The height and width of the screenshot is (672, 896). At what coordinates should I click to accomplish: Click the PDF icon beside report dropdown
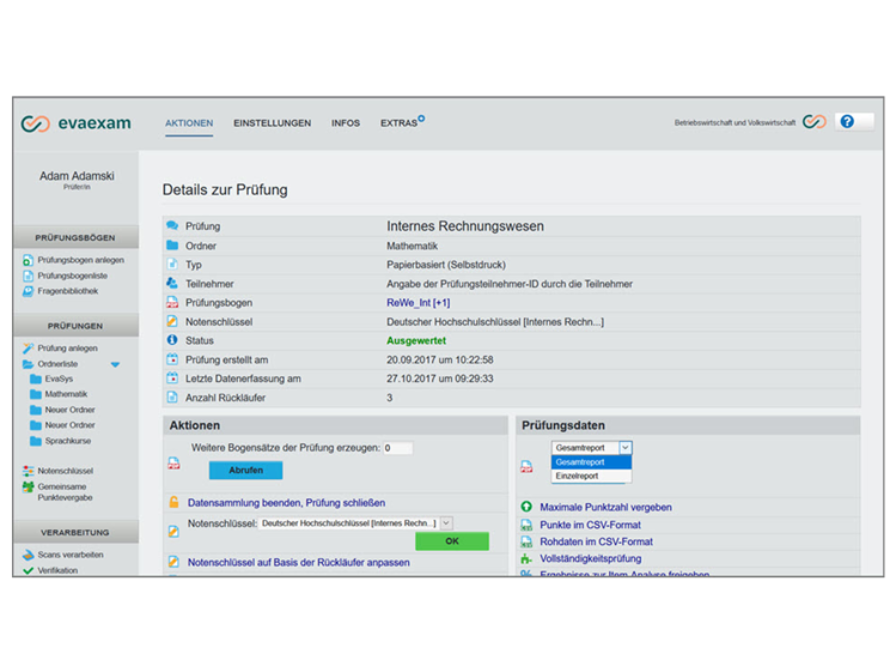526,466
